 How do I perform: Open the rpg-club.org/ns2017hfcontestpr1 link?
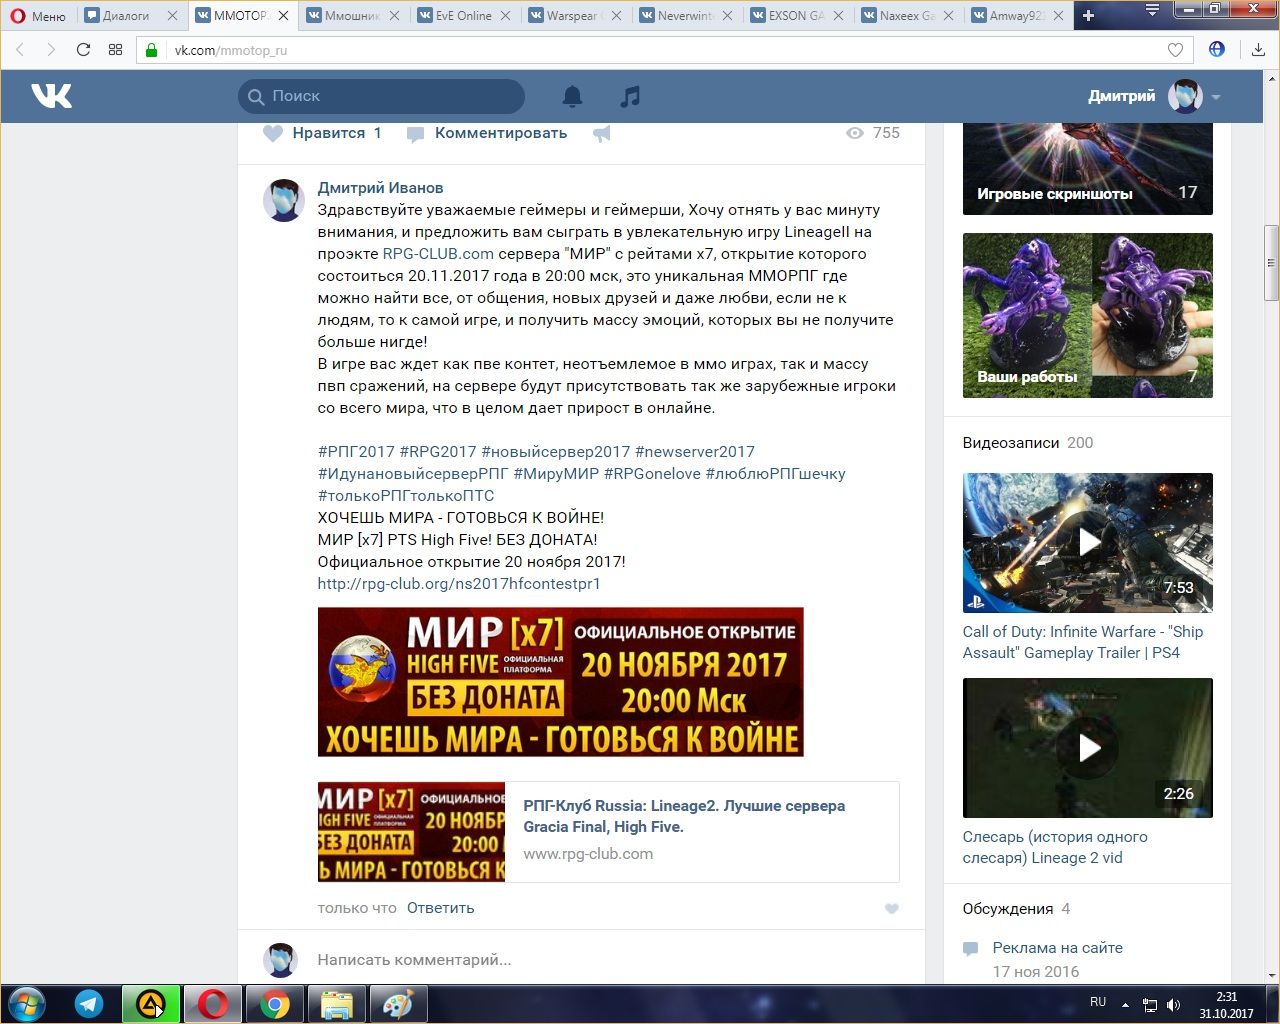click(x=459, y=584)
